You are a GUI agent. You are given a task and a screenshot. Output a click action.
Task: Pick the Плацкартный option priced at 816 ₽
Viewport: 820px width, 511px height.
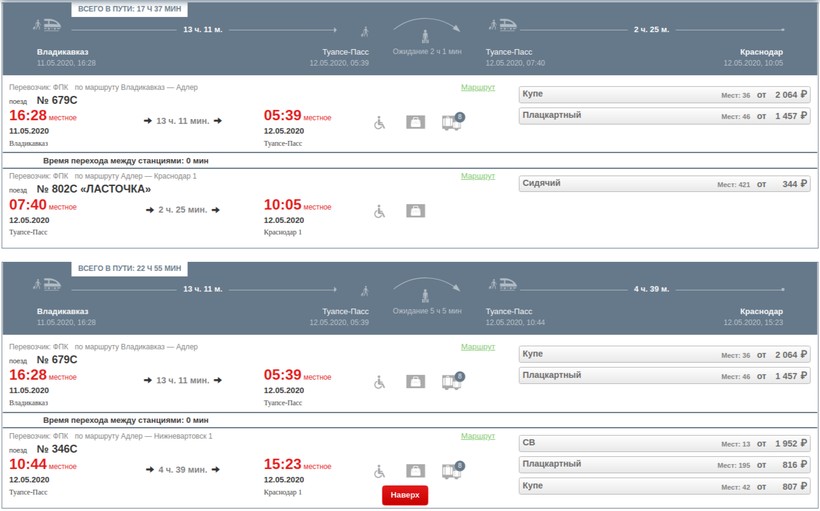665,465
